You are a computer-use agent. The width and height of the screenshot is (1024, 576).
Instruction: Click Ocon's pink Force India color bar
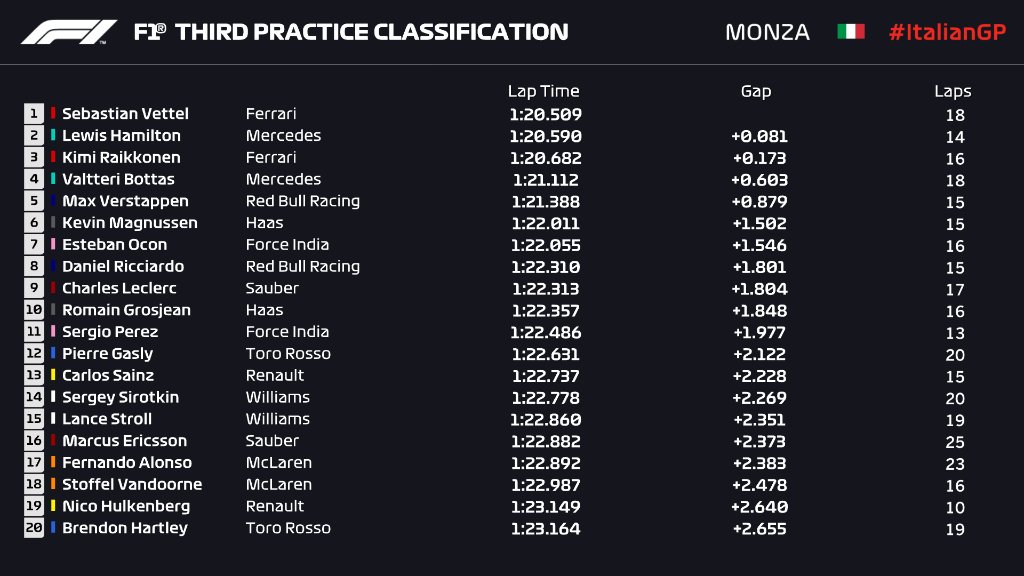coord(54,245)
